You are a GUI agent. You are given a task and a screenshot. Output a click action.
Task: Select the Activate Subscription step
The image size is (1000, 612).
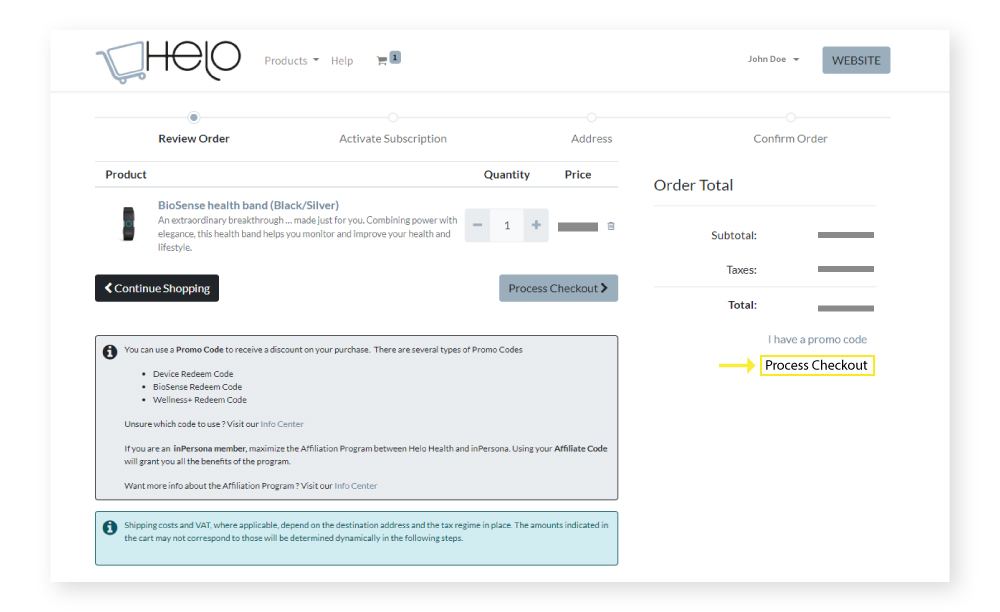(x=392, y=117)
